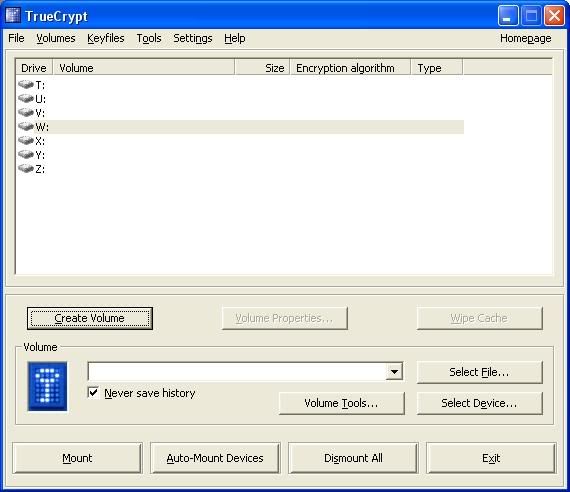Open the Volumes menu
The width and height of the screenshot is (570, 492).
click(56, 38)
